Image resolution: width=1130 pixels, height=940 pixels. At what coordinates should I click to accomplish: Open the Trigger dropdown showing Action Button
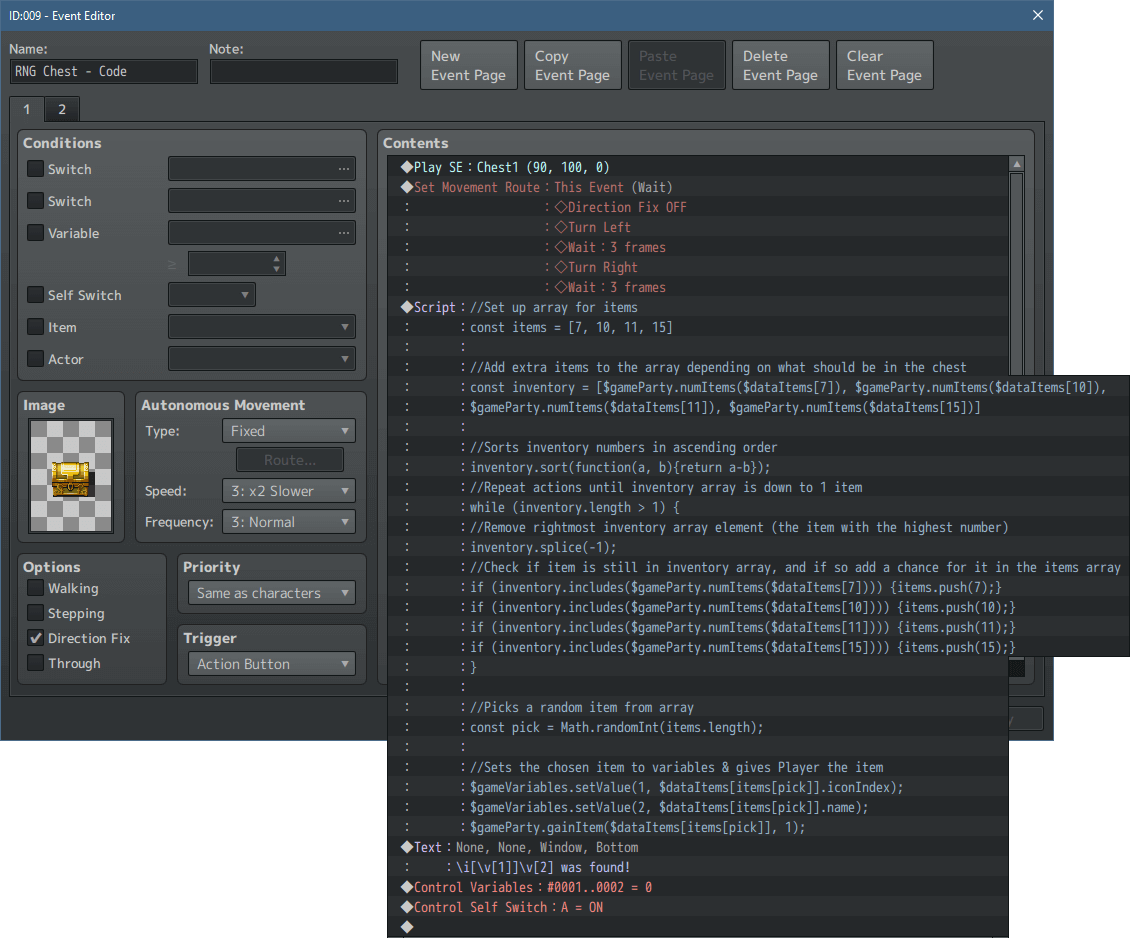point(271,663)
